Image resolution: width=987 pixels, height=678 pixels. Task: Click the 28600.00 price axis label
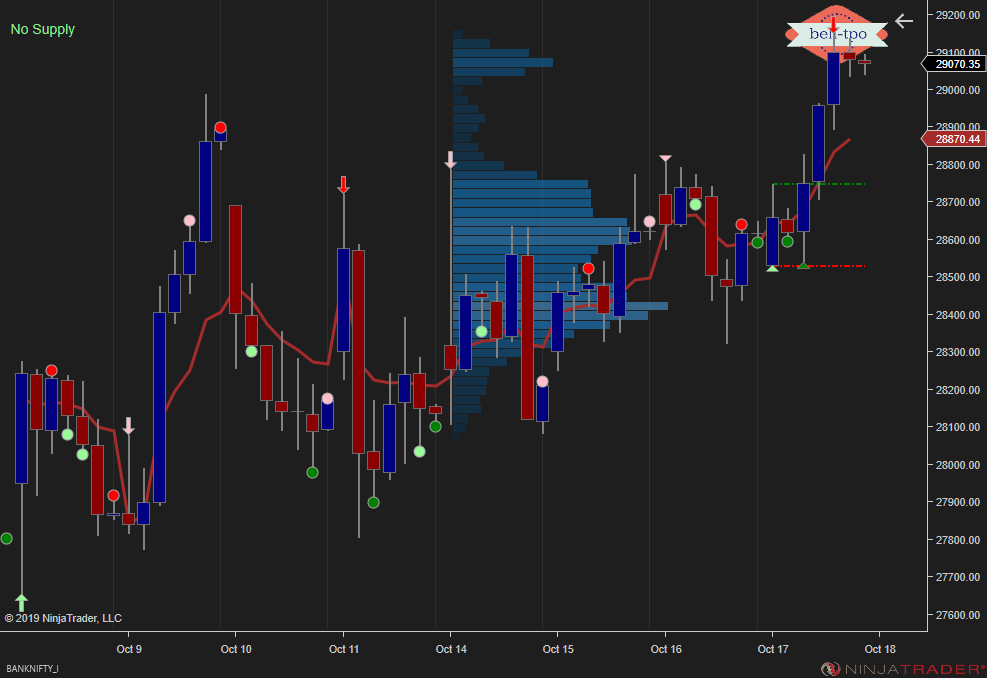click(x=957, y=240)
